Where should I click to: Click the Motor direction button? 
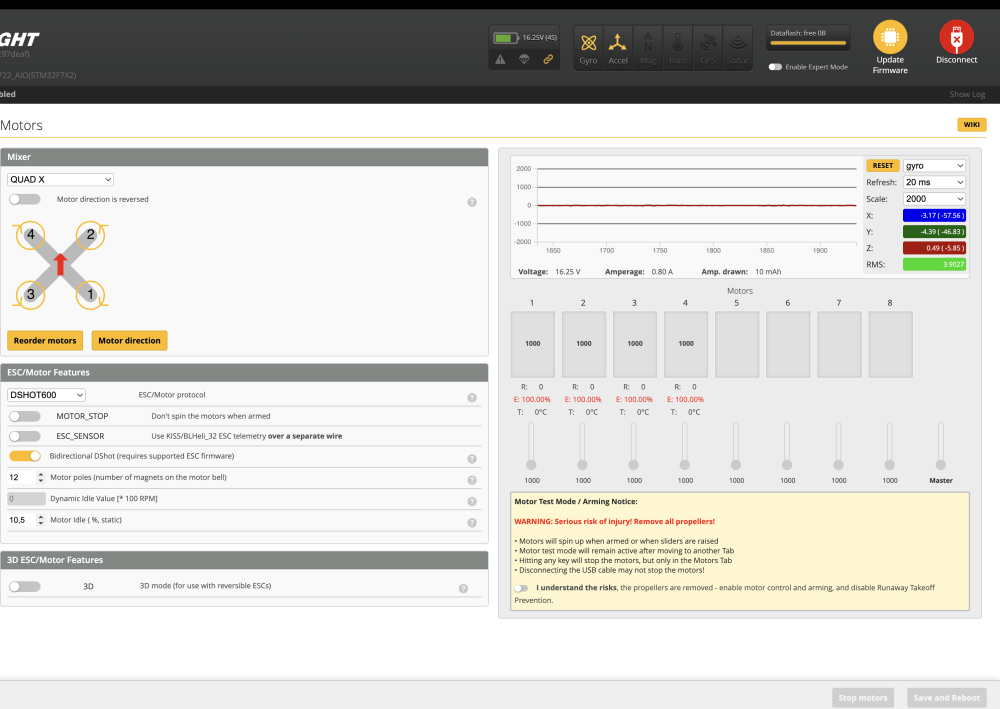point(129,341)
